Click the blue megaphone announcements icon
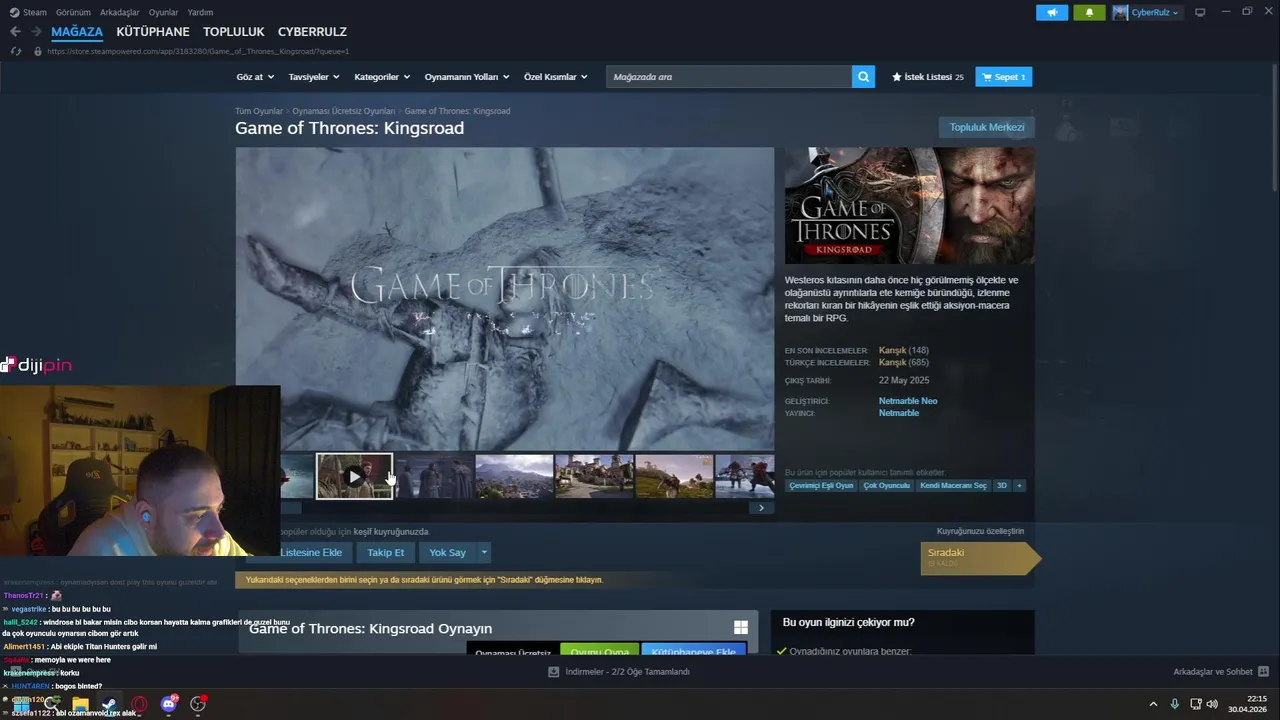Screen dimensions: 1280x720 tap(1052, 12)
